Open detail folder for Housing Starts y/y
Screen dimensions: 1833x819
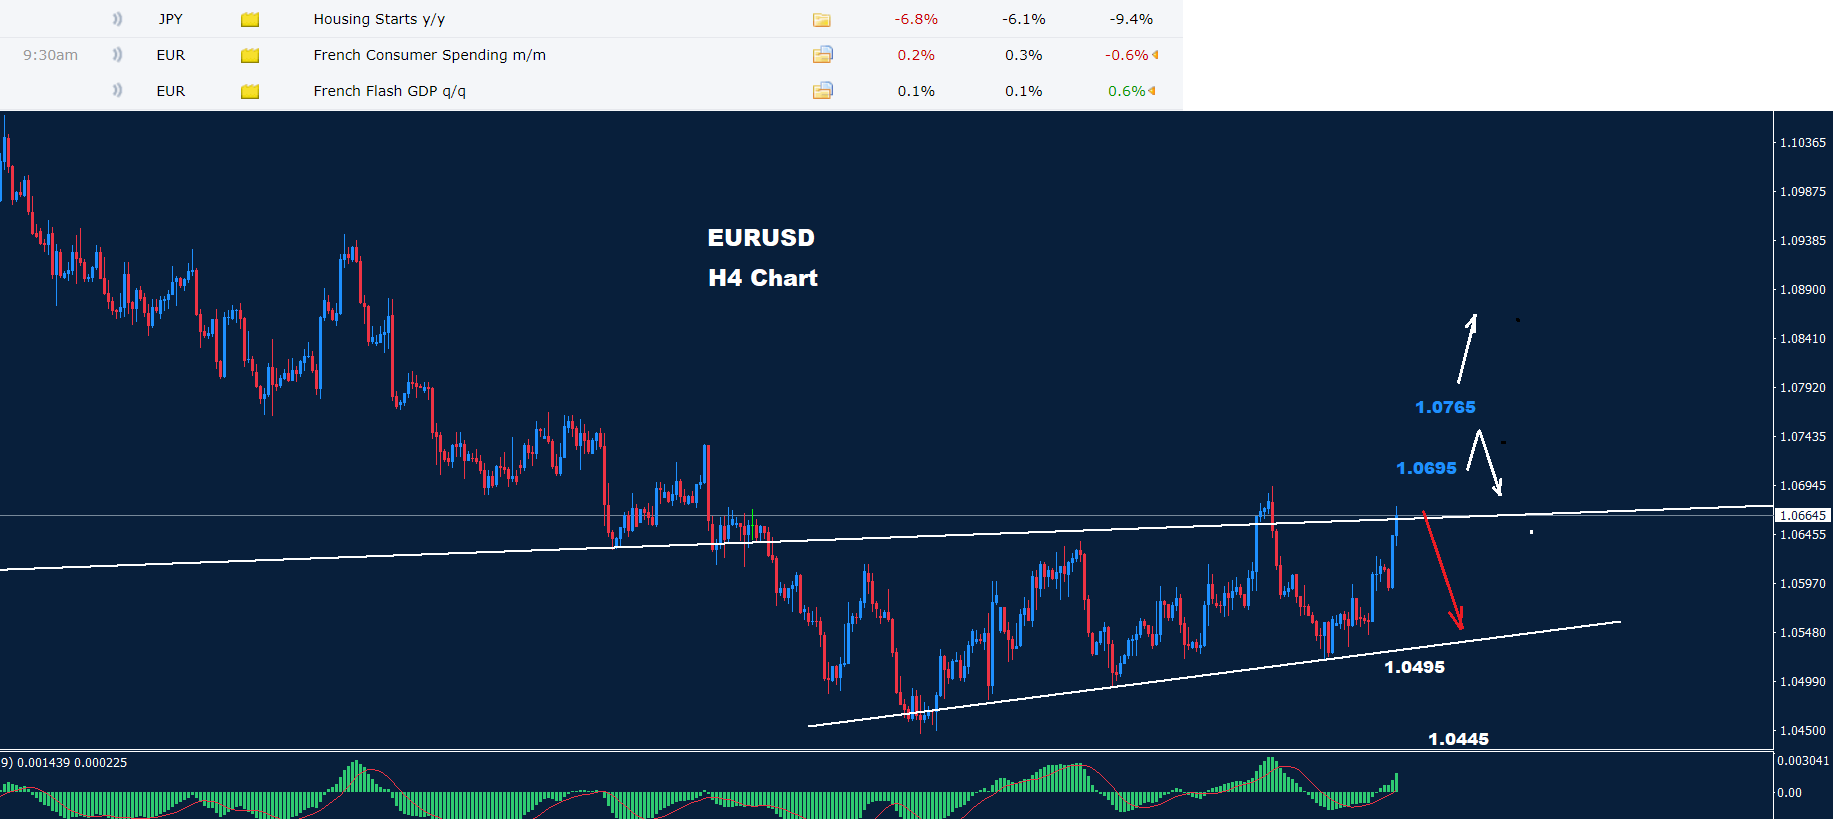822,20
